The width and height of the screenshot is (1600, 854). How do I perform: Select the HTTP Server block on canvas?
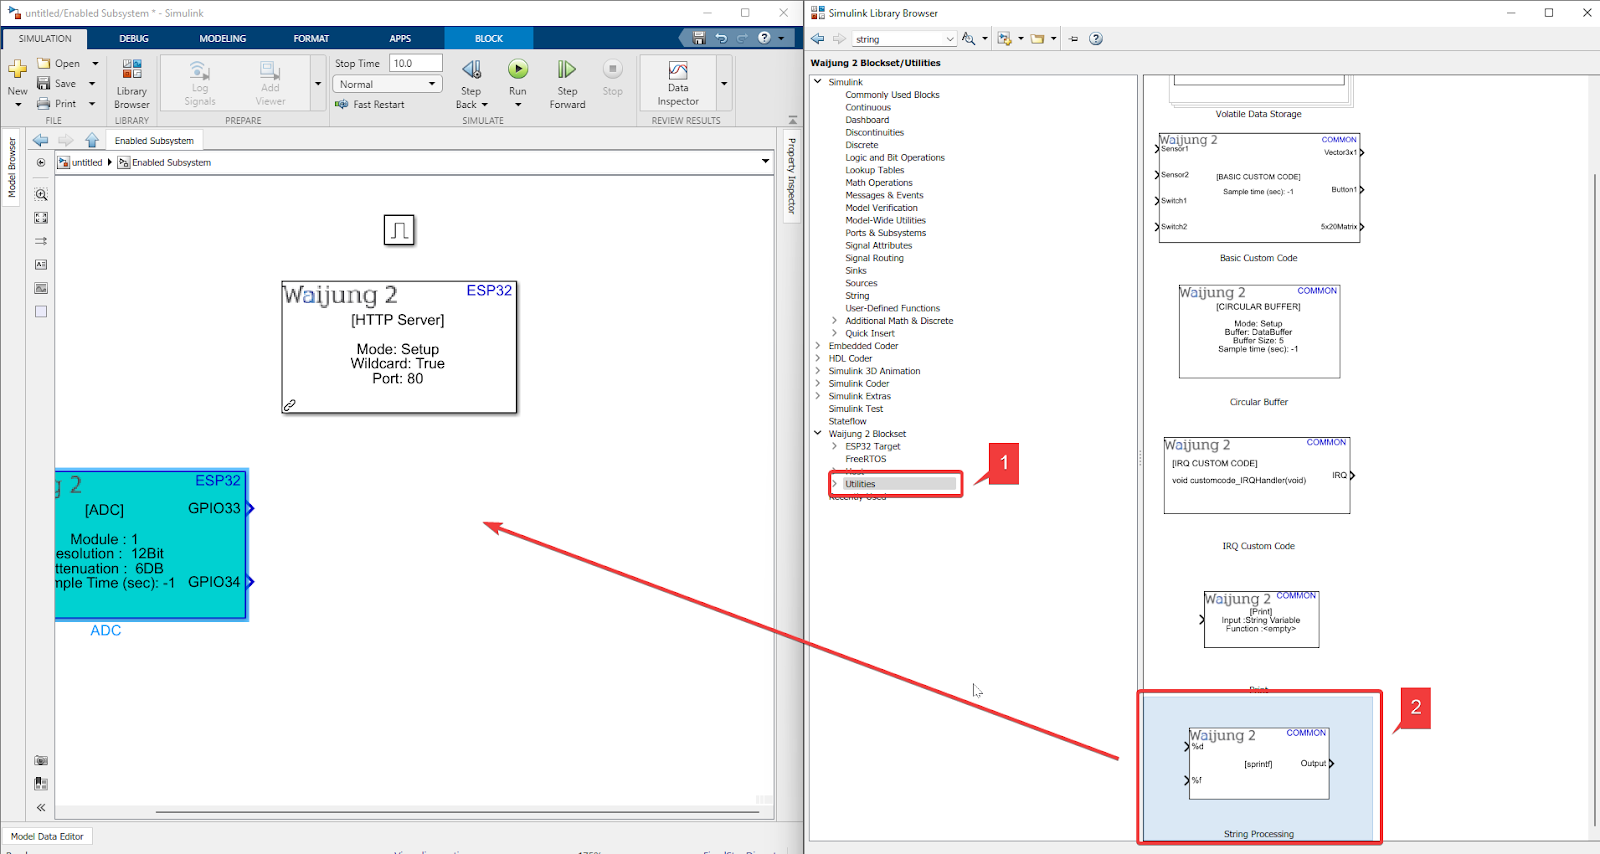tap(399, 347)
